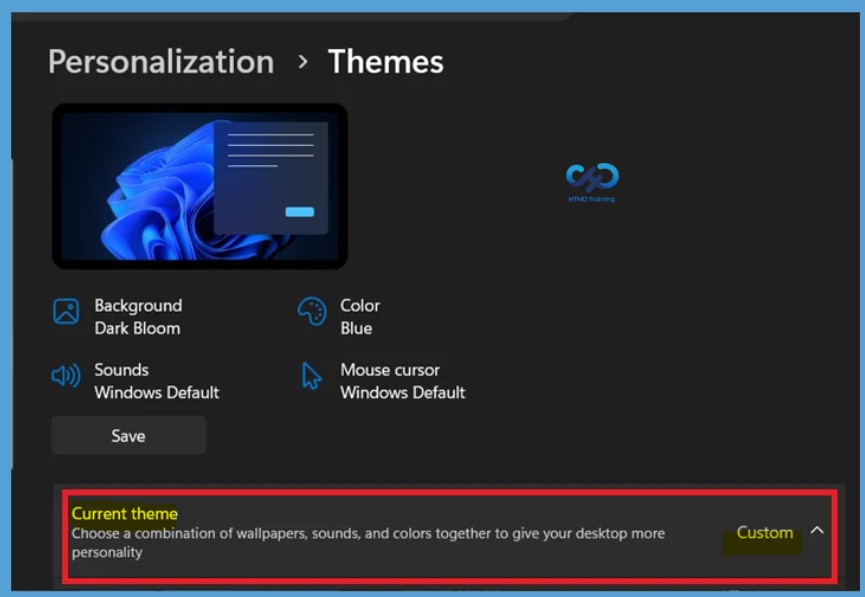
Task: Go back to Personalization breadcrumb
Action: (161, 61)
